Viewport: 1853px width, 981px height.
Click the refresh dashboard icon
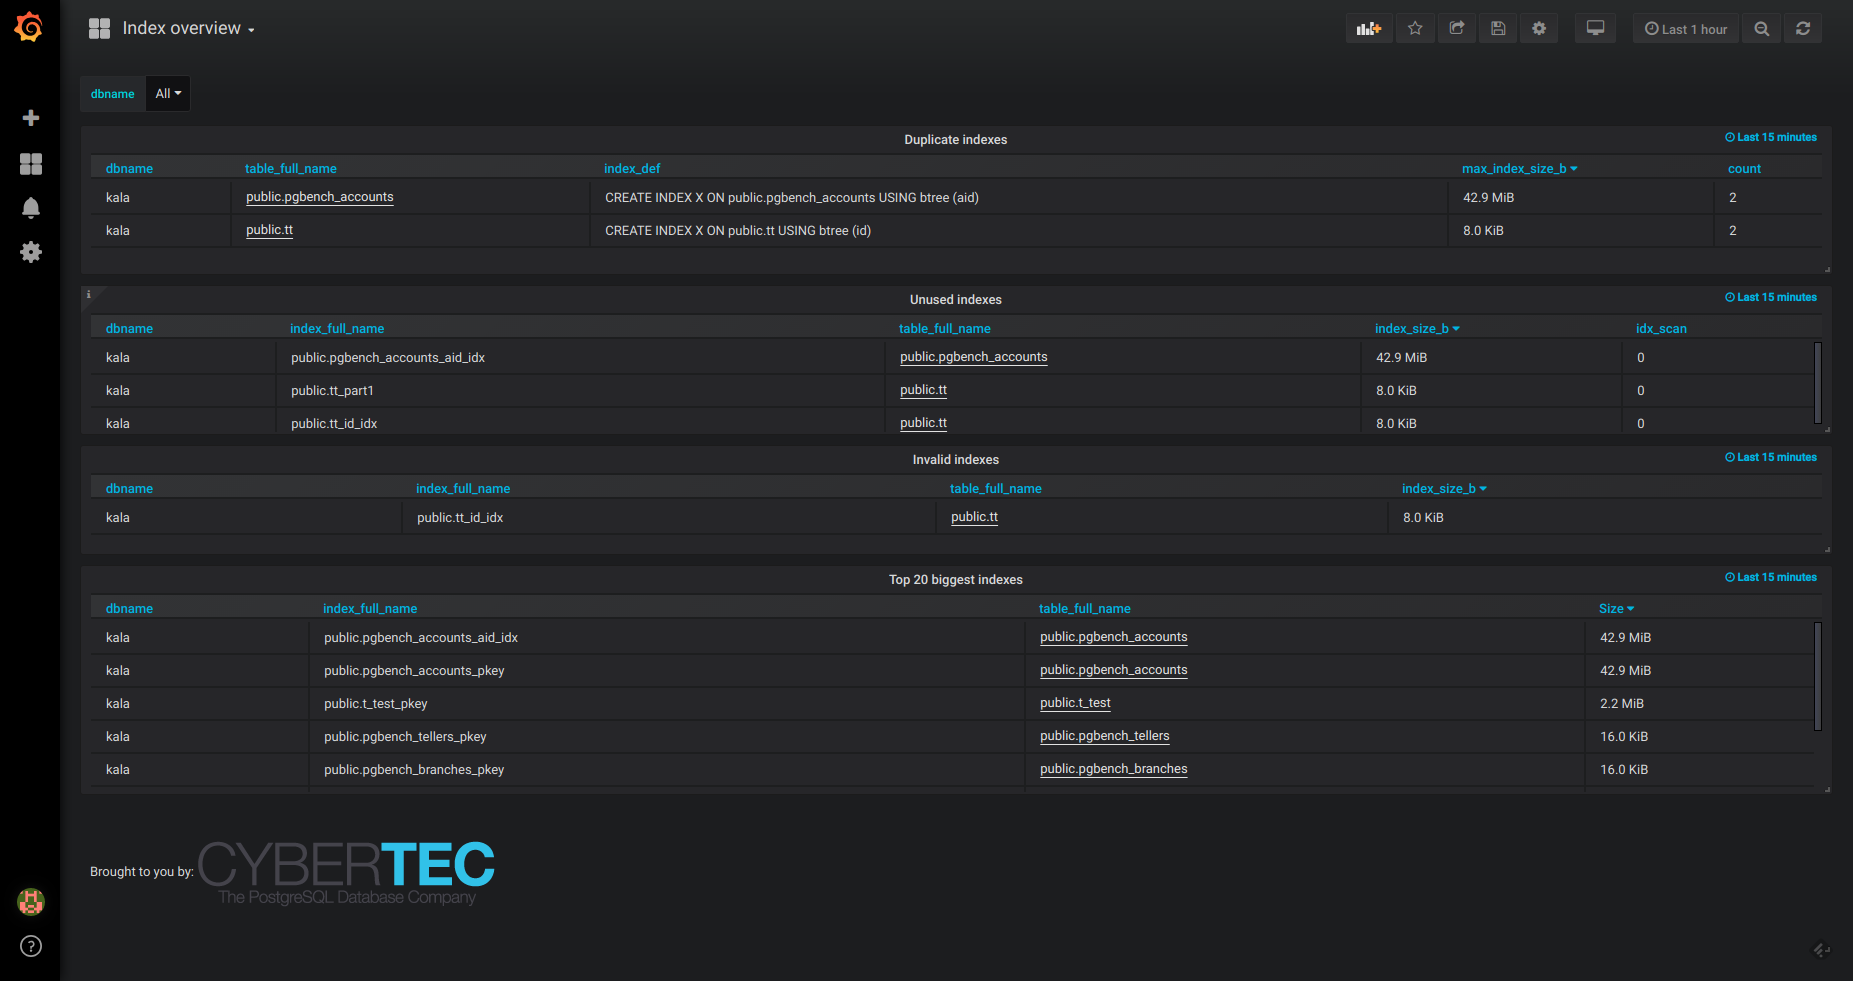[x=1803, y=29]
